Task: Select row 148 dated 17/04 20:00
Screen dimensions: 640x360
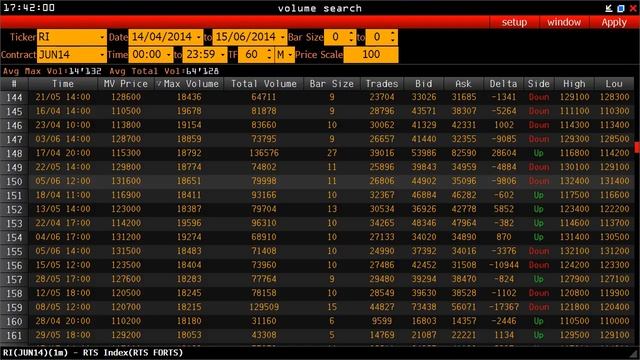Action: pos(317,153)
